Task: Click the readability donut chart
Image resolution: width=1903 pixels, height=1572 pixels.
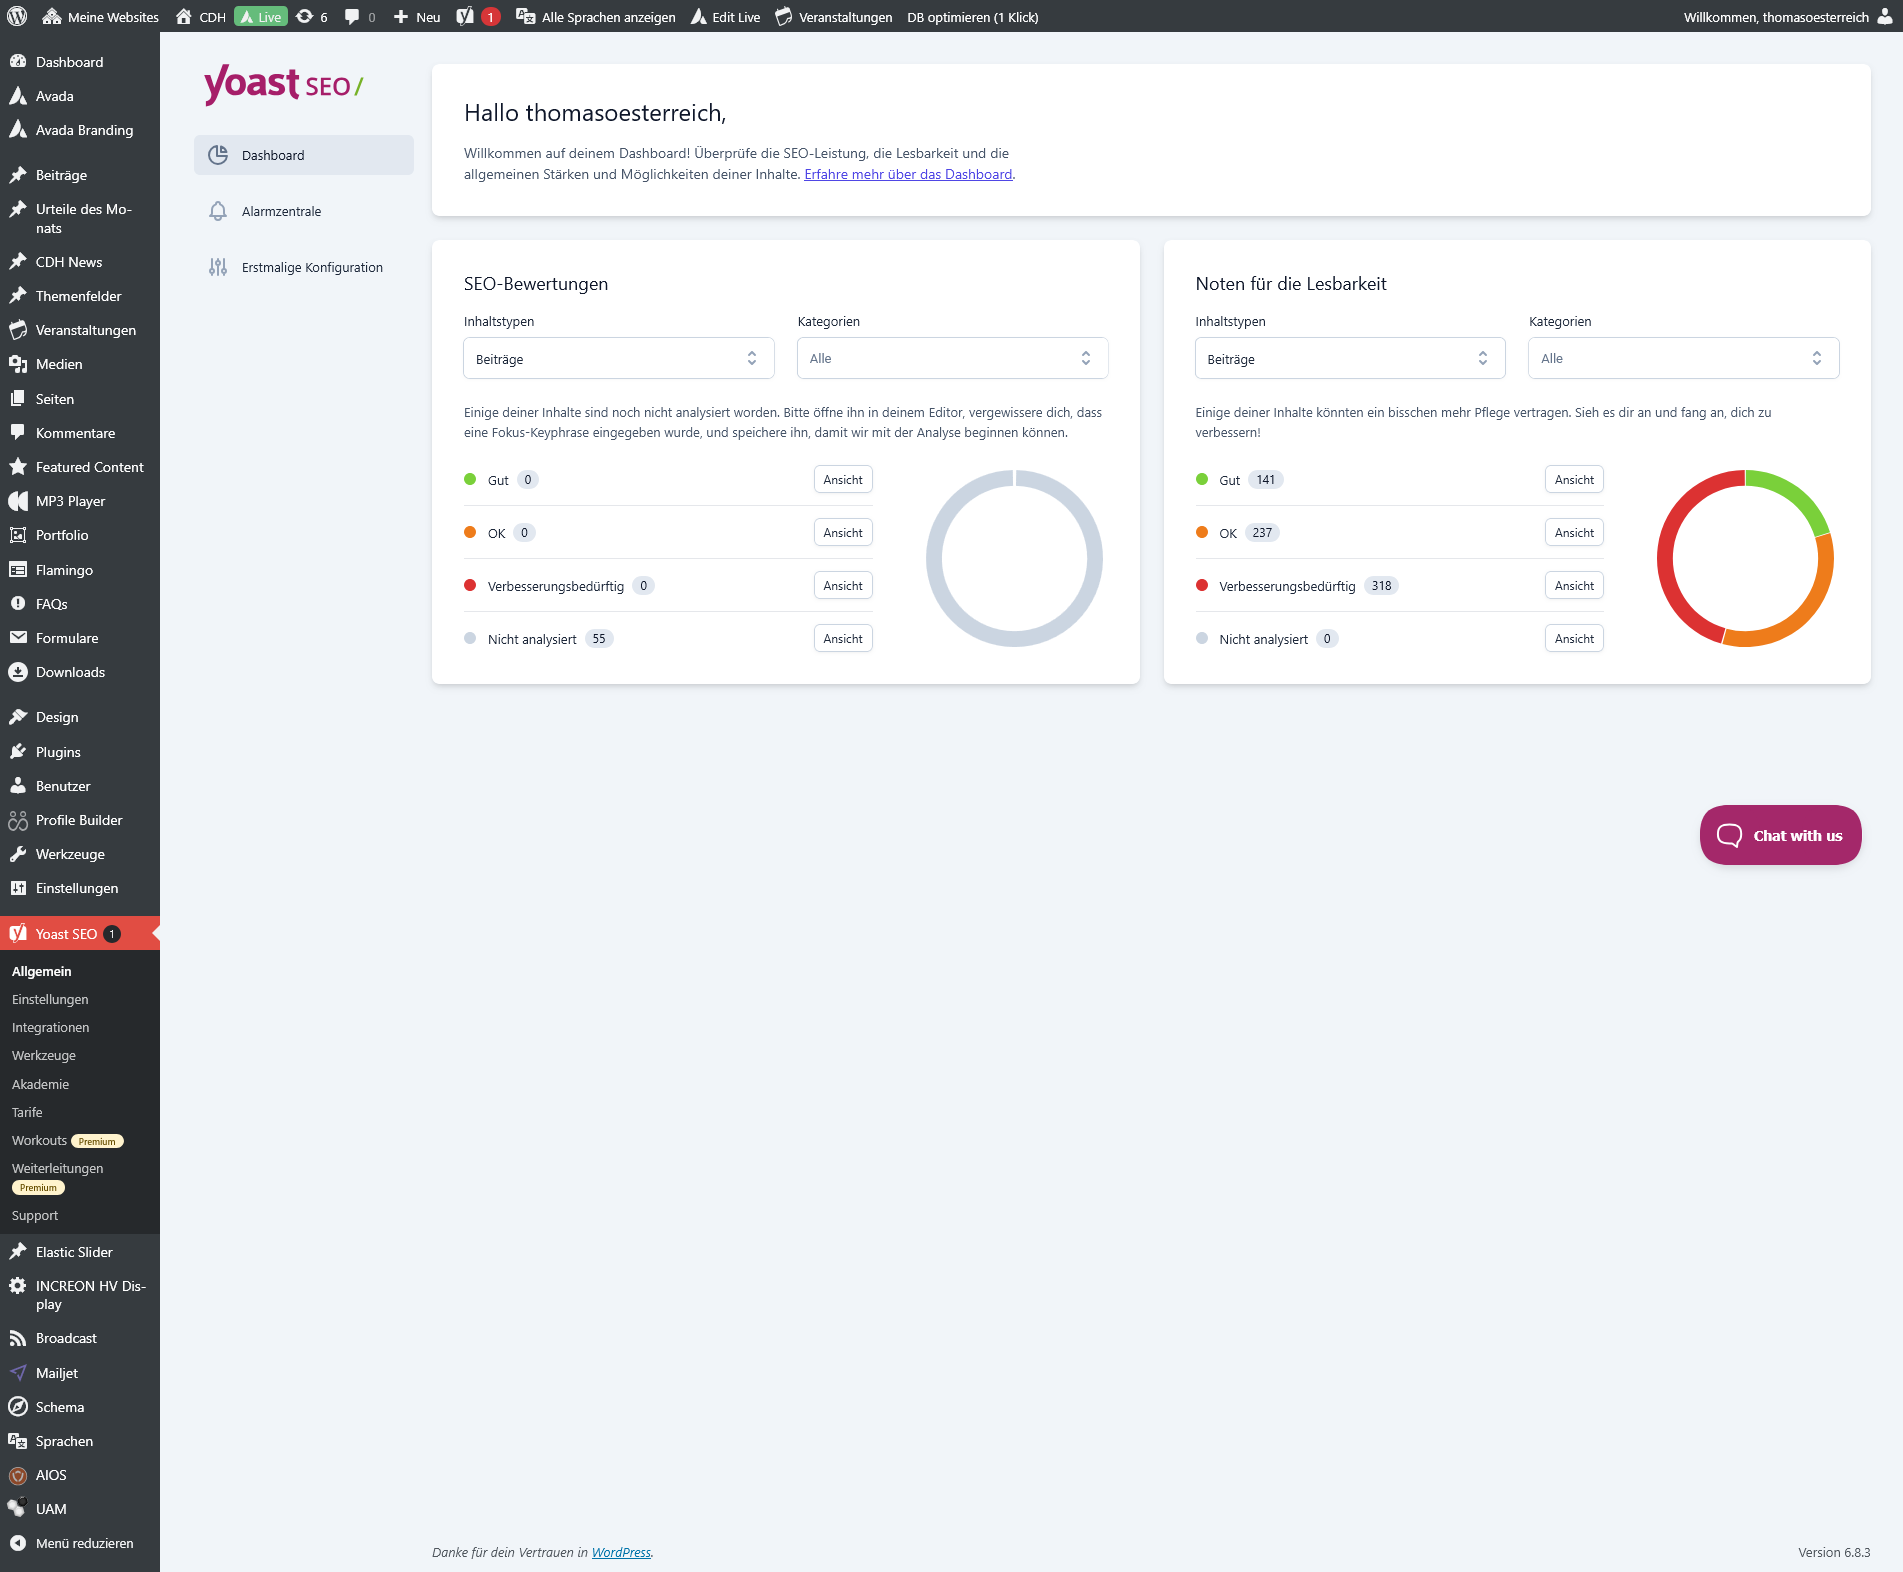Action: click(1745, 558)
